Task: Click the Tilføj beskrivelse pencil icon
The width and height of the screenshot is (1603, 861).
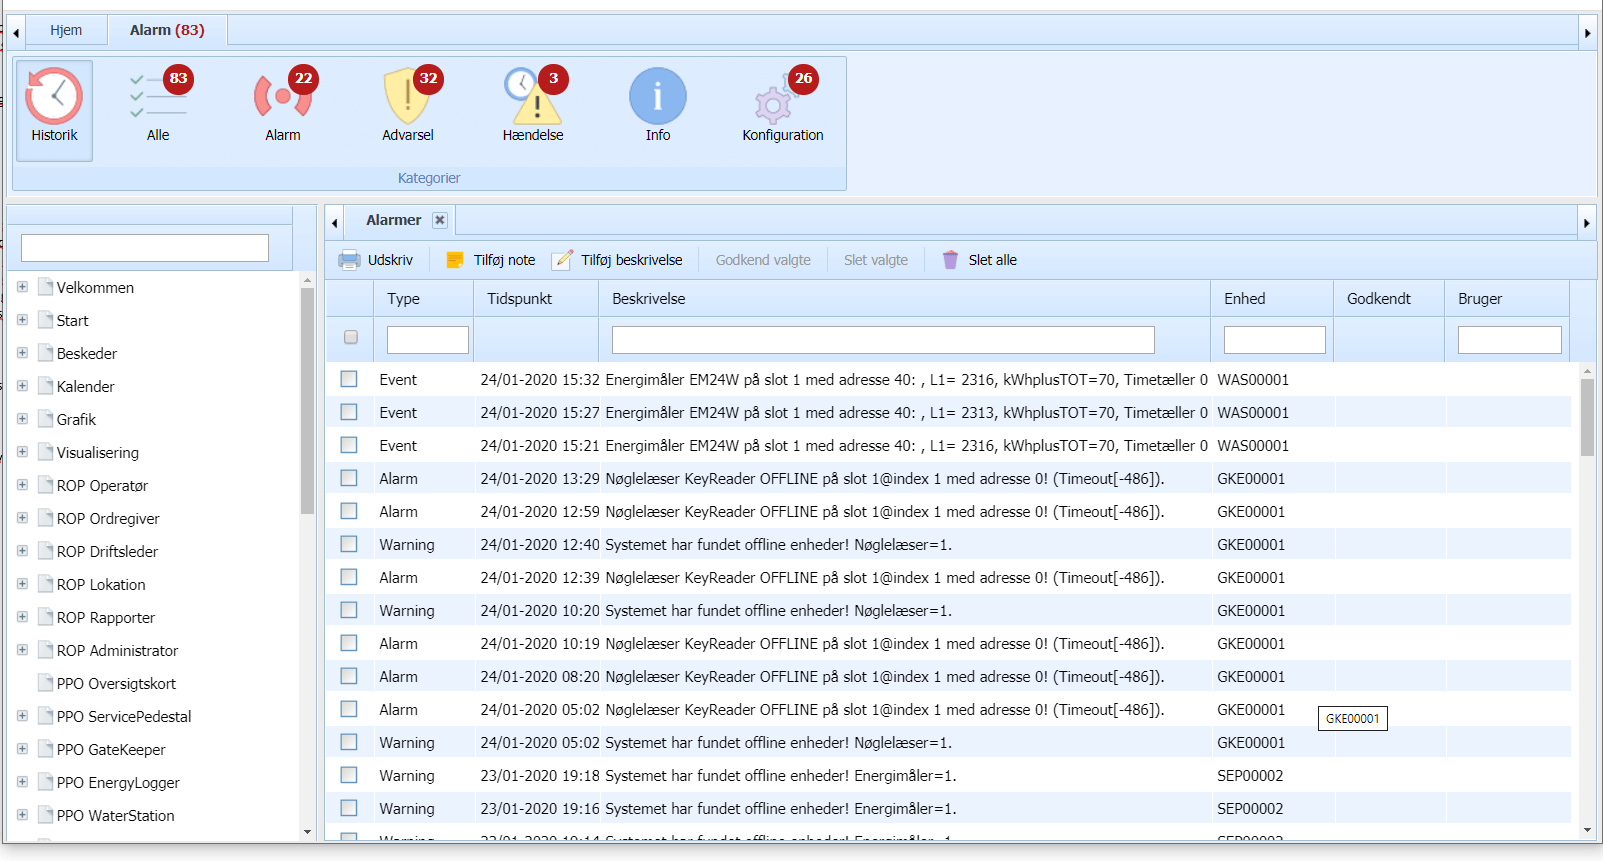Action: [563, 260]
